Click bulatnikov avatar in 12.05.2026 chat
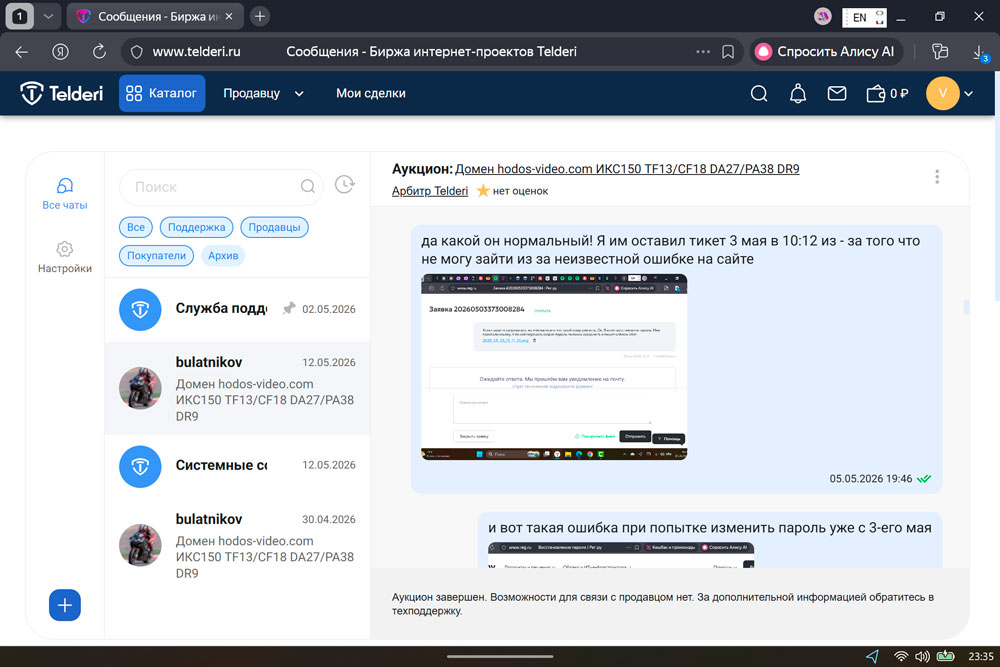This screenshot has width=1000, height=667. tap(140, 388)
